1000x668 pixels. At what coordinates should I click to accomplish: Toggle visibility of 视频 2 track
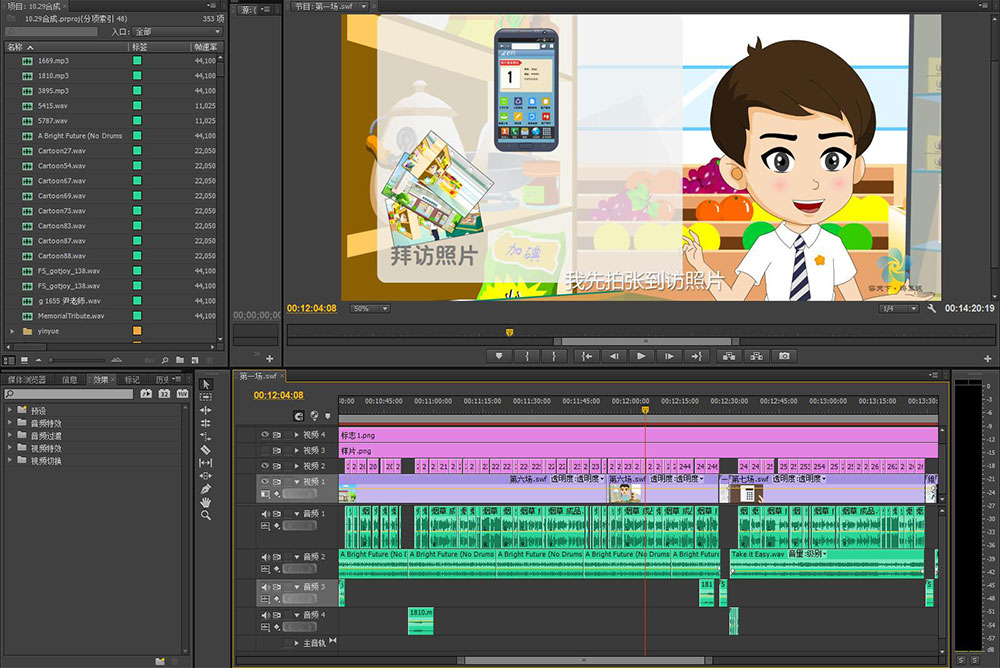265,466
